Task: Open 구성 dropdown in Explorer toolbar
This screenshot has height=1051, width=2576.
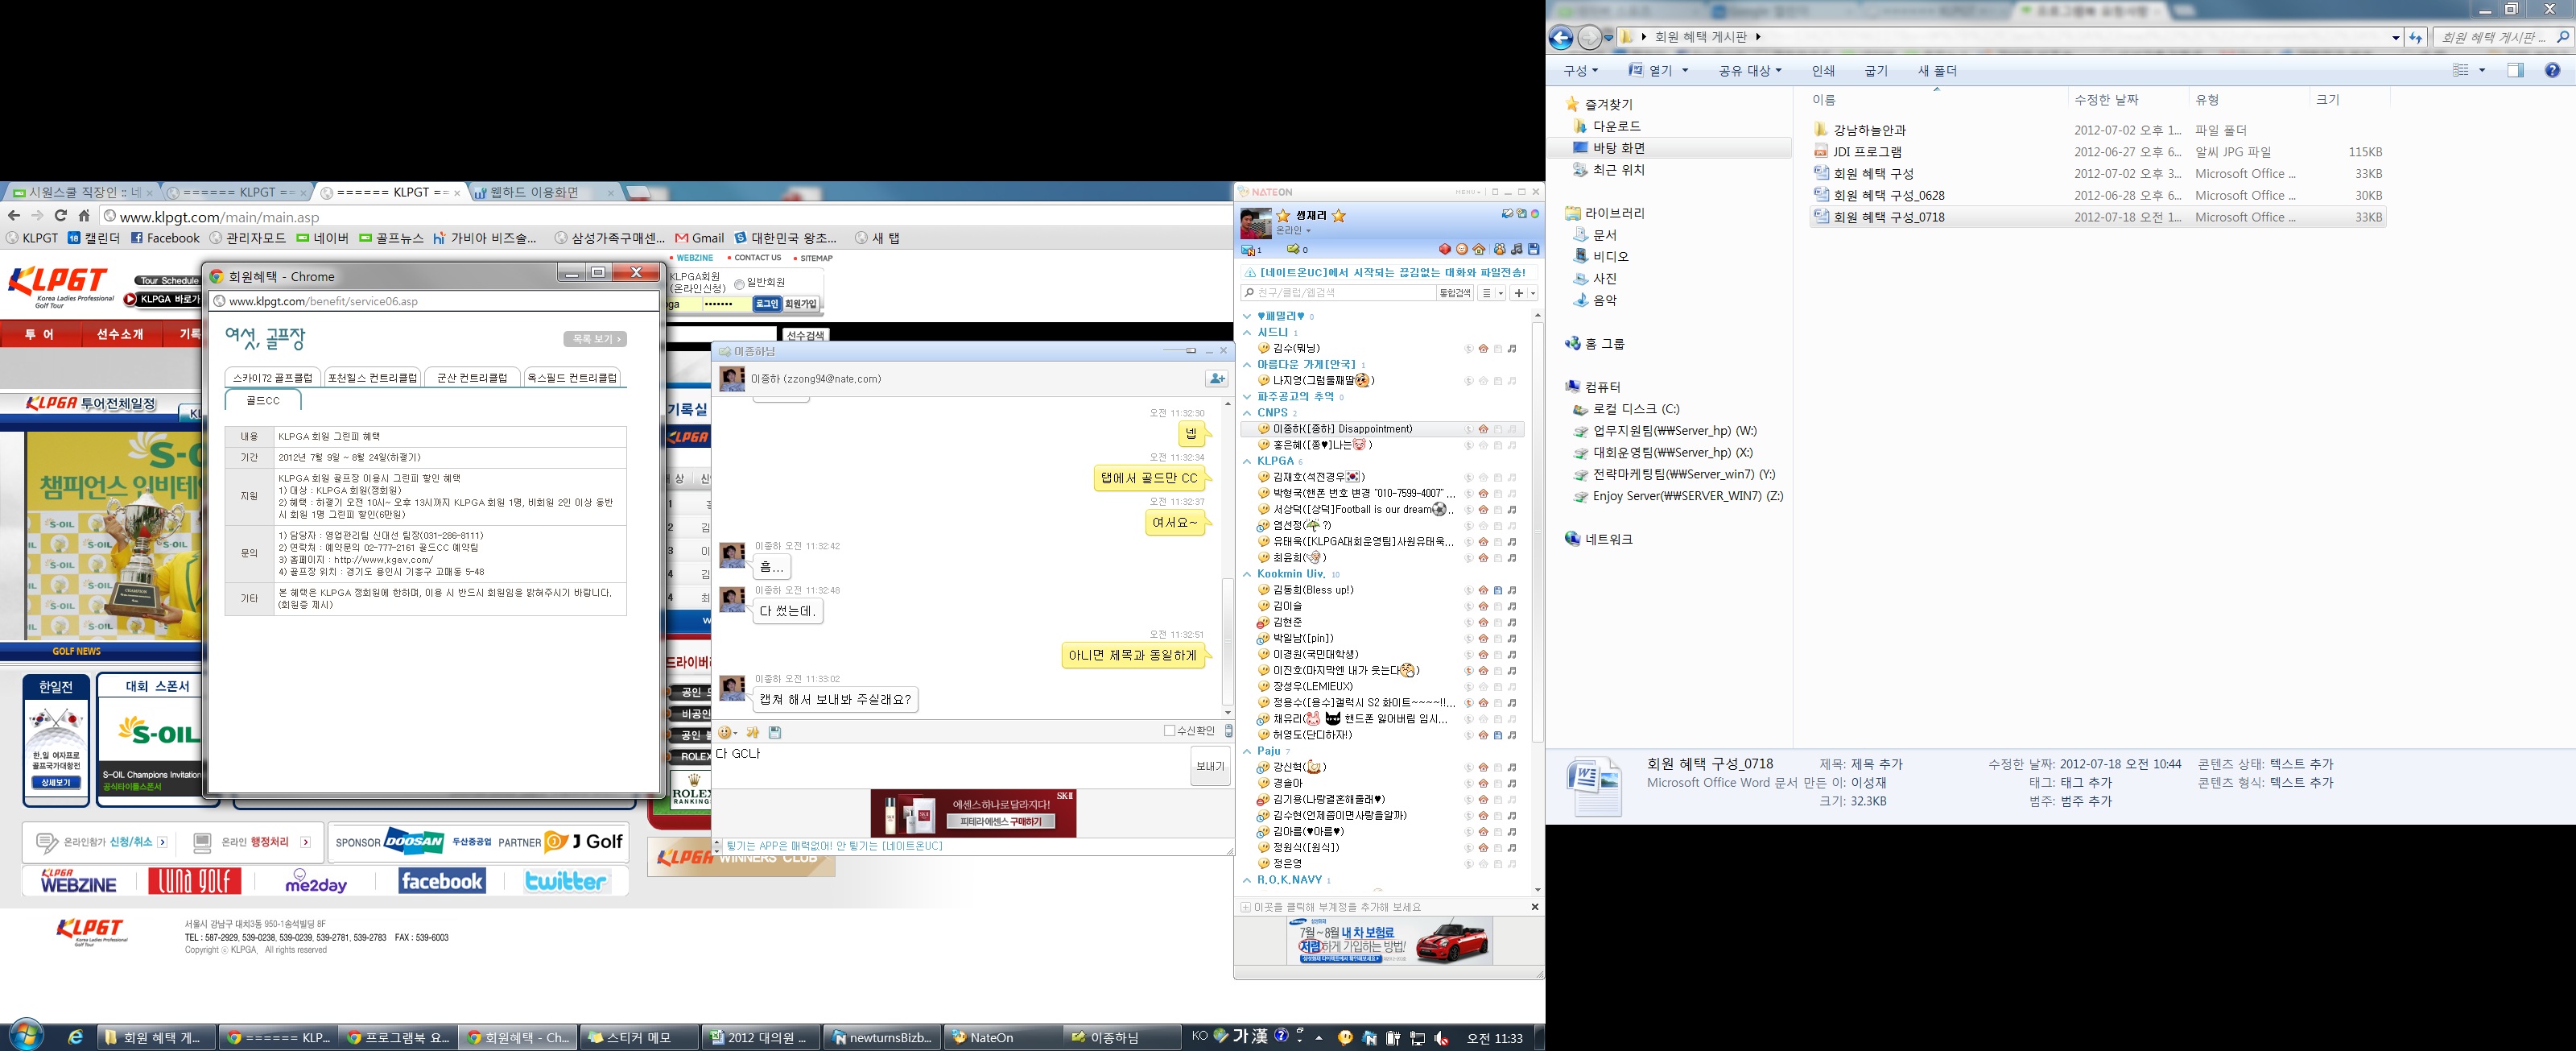Action: tap(1580, 71)
